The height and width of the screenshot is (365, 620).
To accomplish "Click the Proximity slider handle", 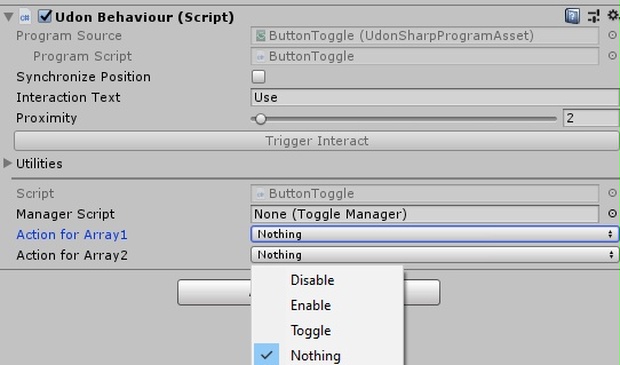I will [260, 119].
